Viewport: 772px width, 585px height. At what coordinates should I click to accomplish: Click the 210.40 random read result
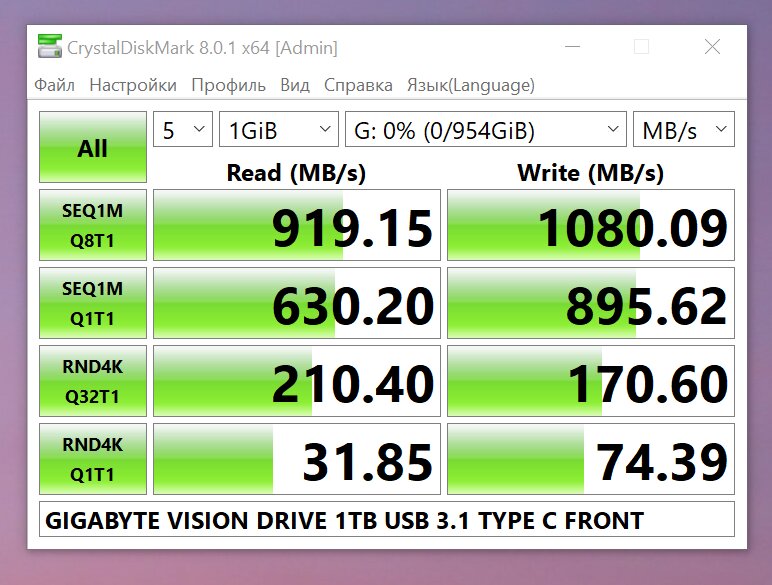[x=297, y=381]
